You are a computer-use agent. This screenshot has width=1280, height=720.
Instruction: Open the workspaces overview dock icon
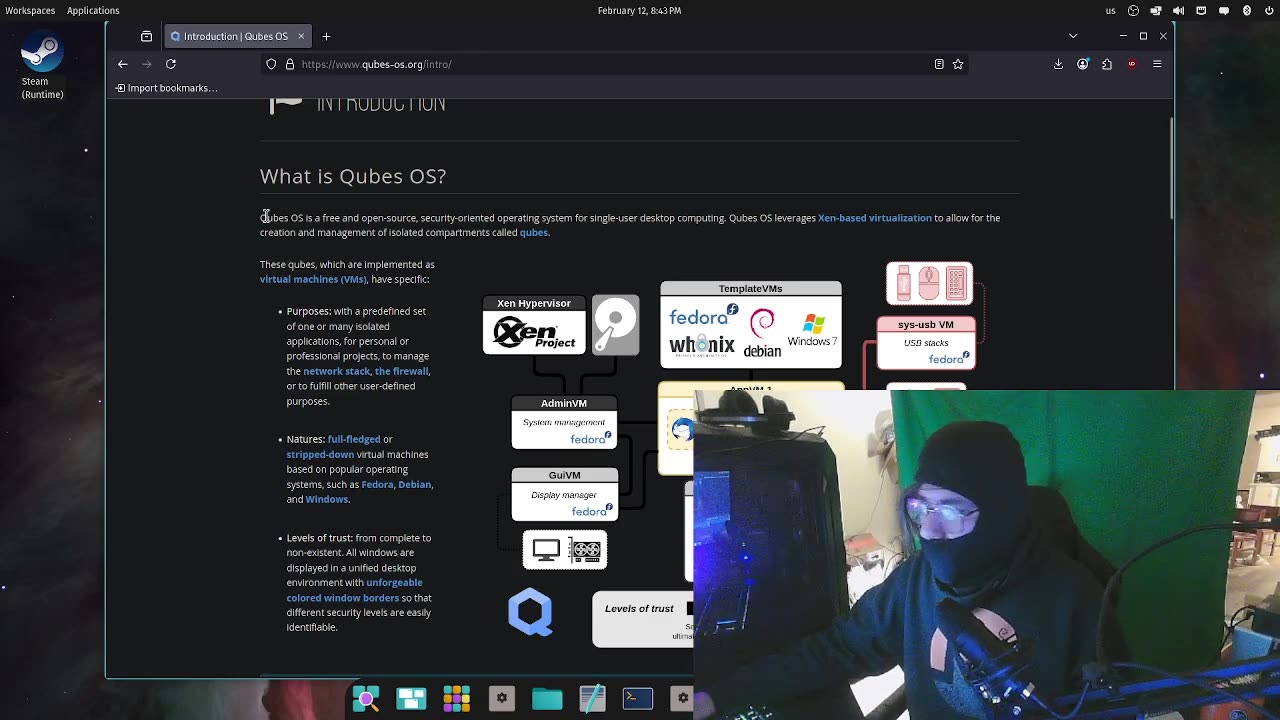[411, 698]
